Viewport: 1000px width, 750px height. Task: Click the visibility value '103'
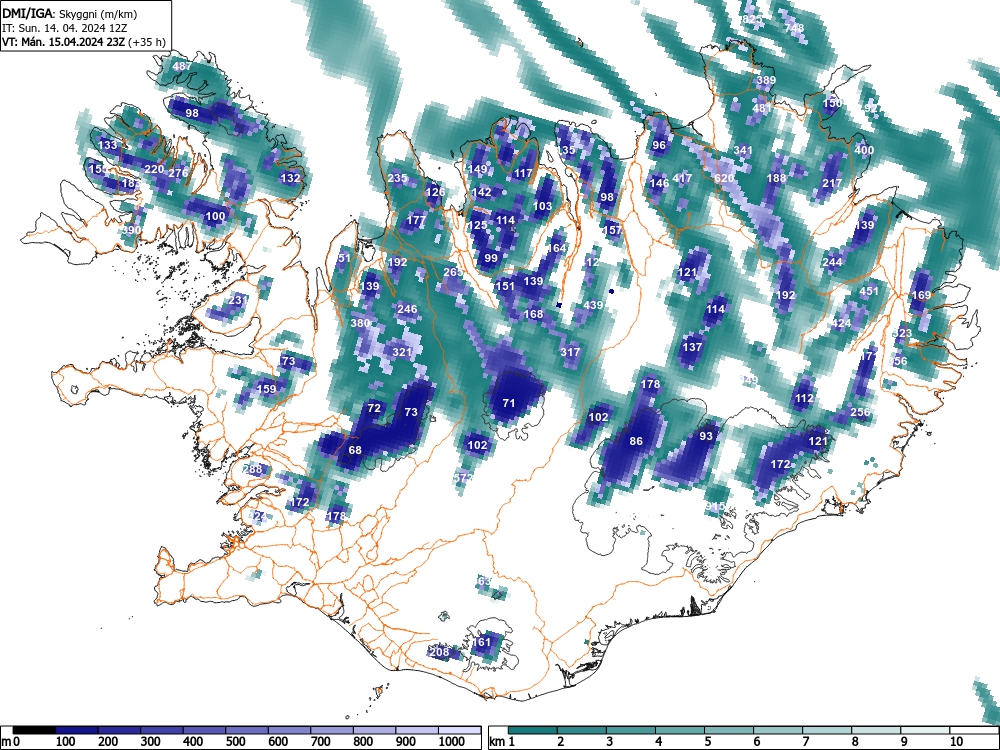[x=542, y=206]
